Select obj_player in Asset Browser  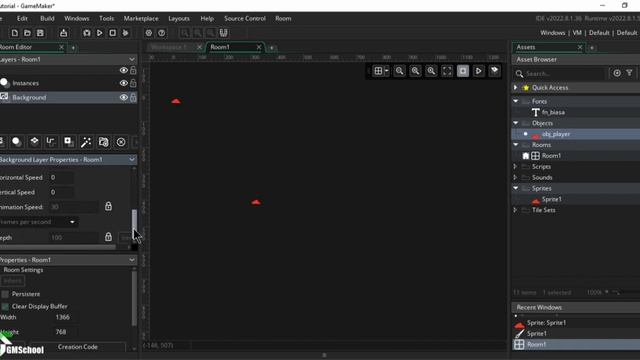pos(556,134)
